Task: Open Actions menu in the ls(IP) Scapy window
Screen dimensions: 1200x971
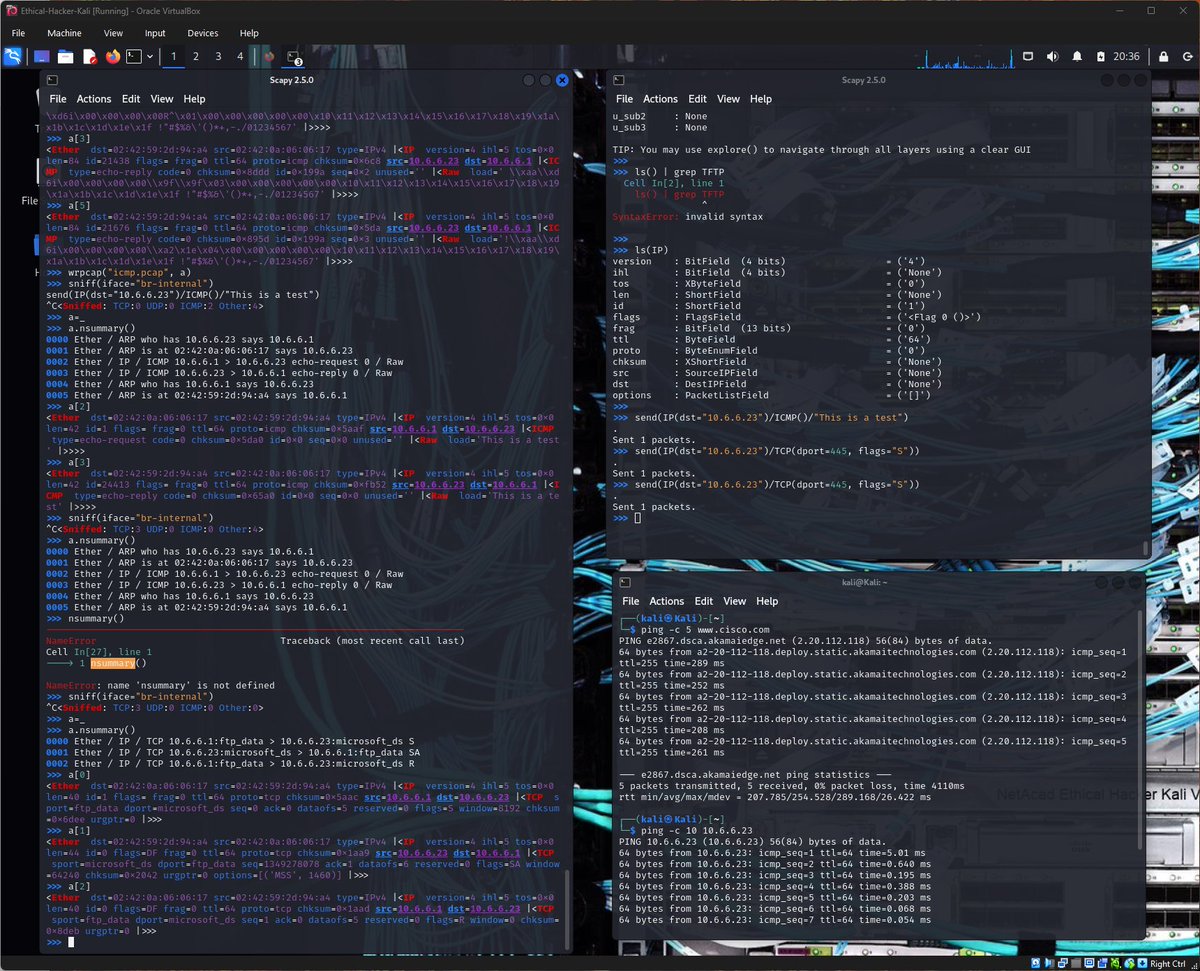Action: pyautogui.click(x=660, y=99)
